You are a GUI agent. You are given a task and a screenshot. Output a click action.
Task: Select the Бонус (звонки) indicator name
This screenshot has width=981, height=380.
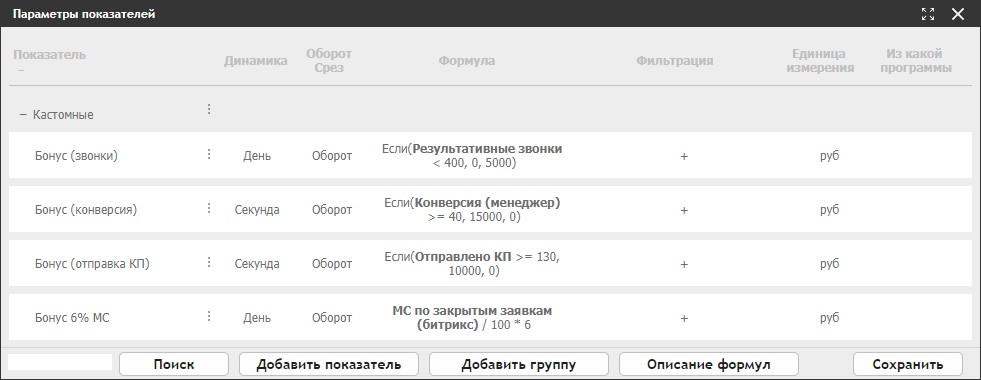[76, 156]
